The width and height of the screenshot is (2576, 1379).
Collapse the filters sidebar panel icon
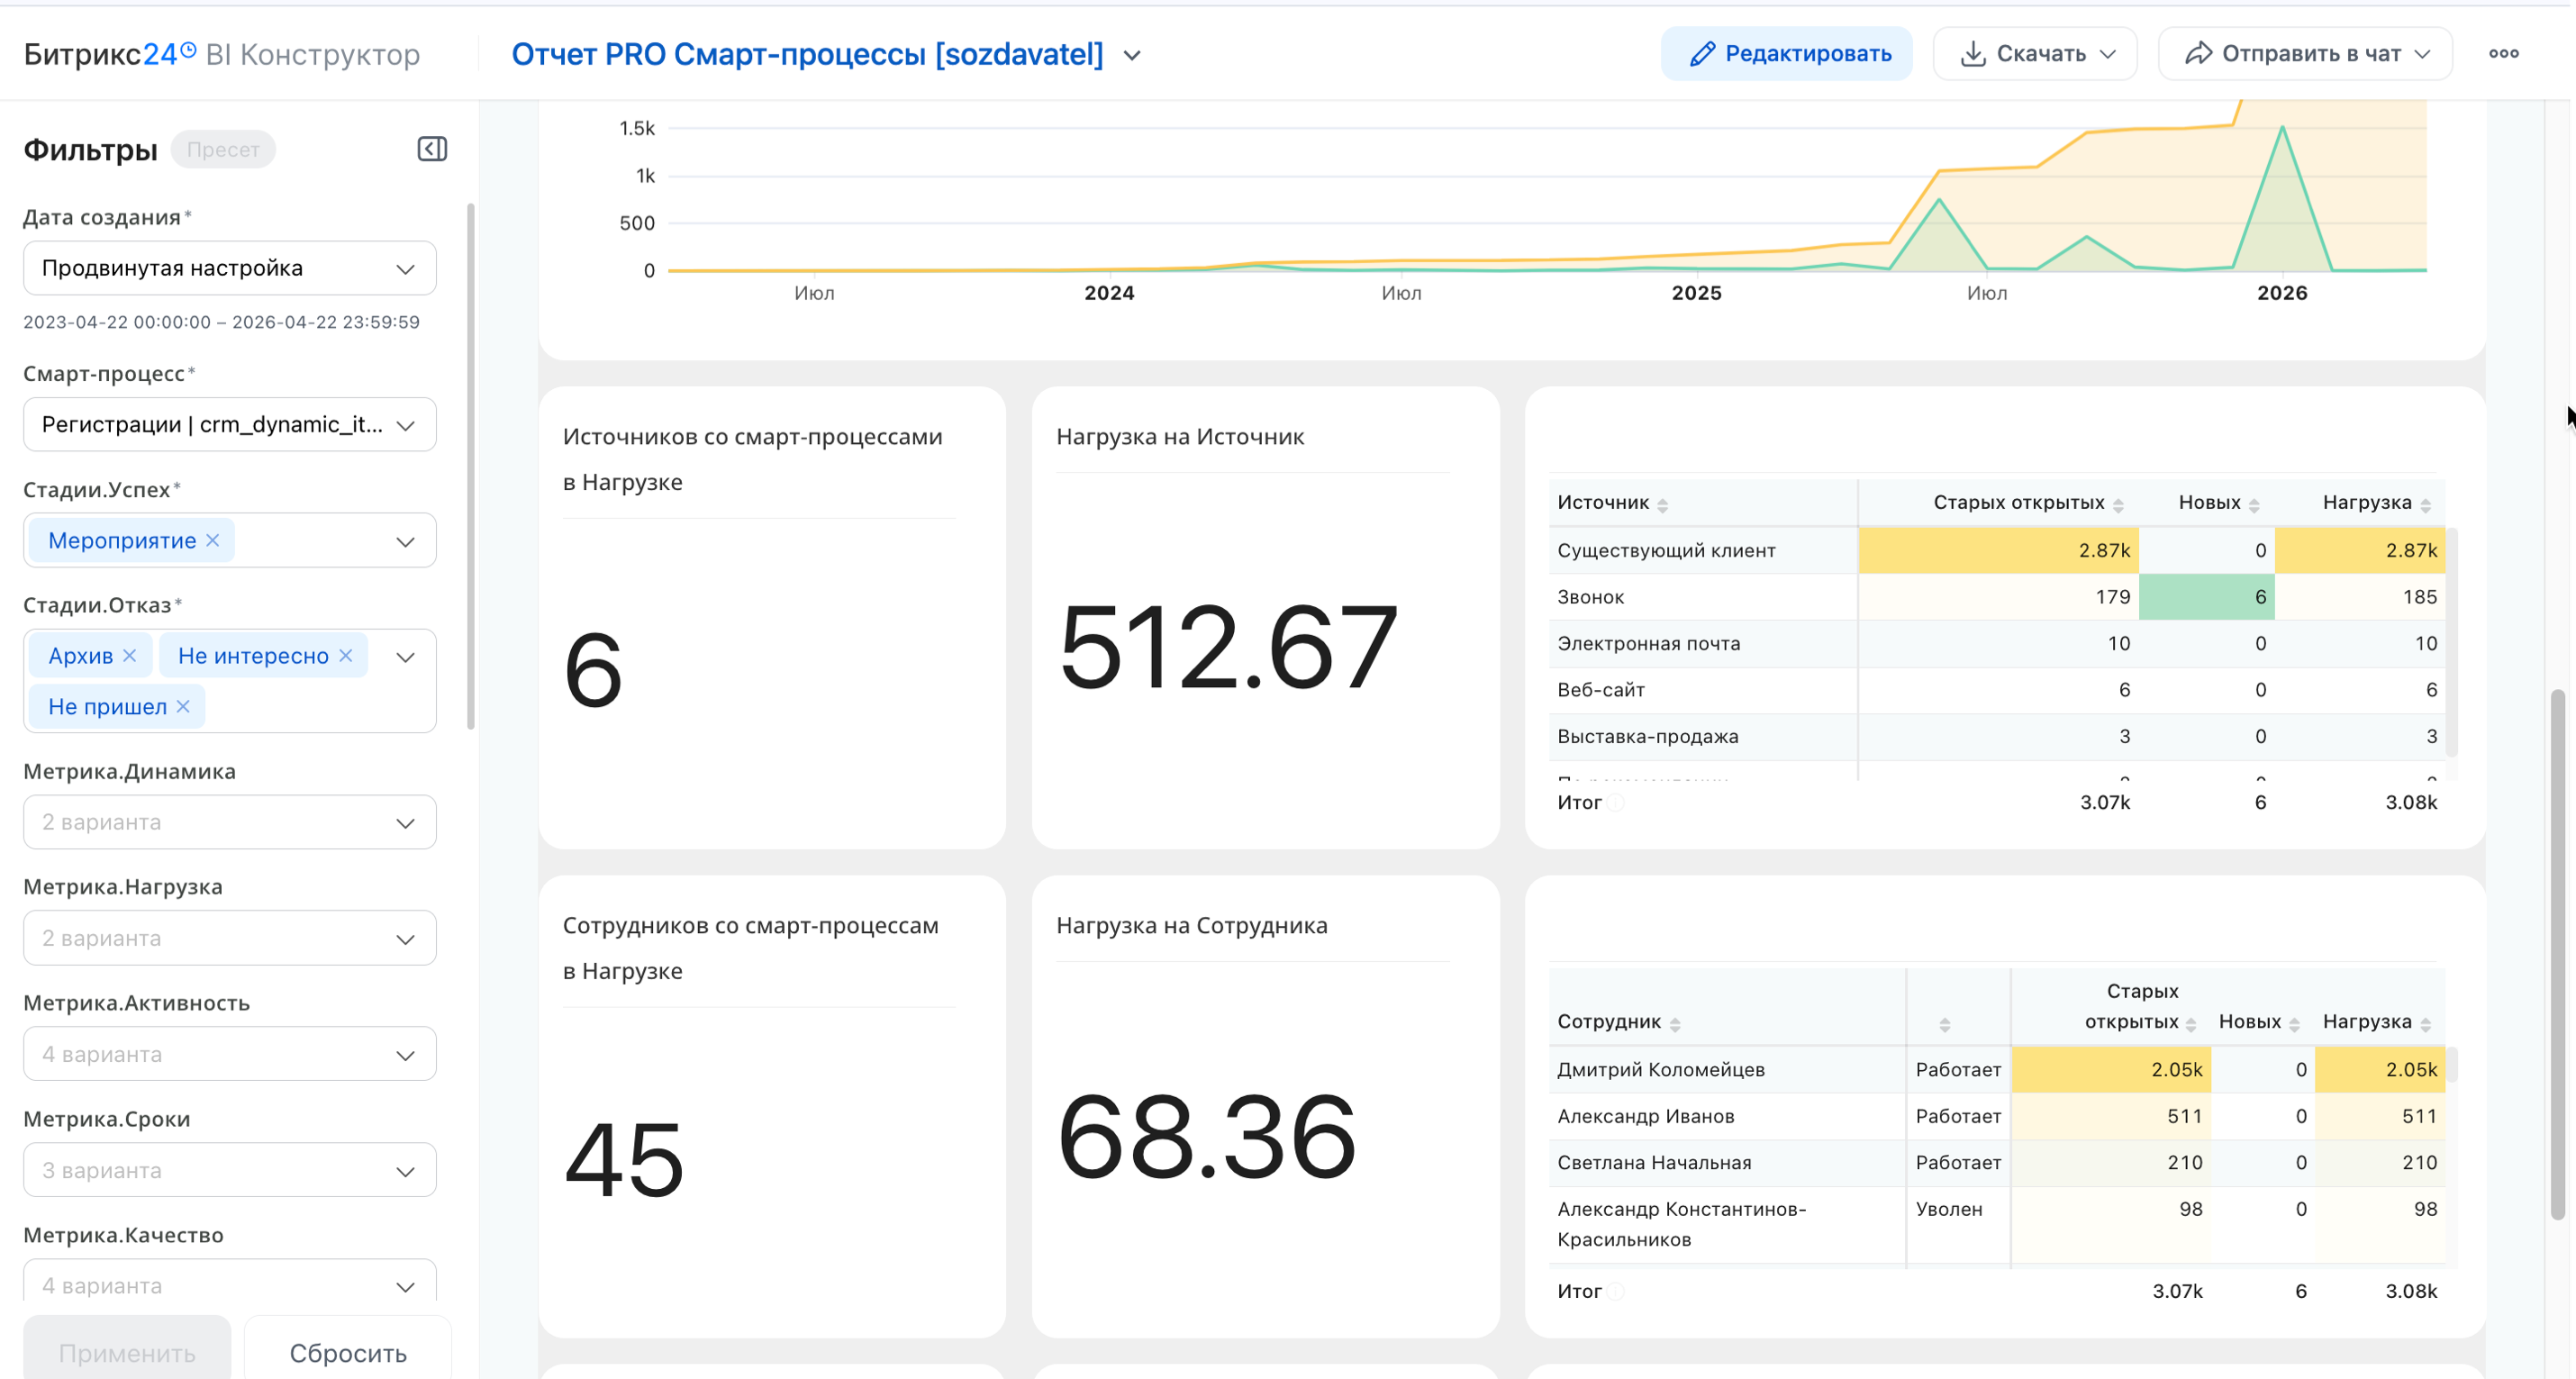pyautogui.click(x=432, y=149)
